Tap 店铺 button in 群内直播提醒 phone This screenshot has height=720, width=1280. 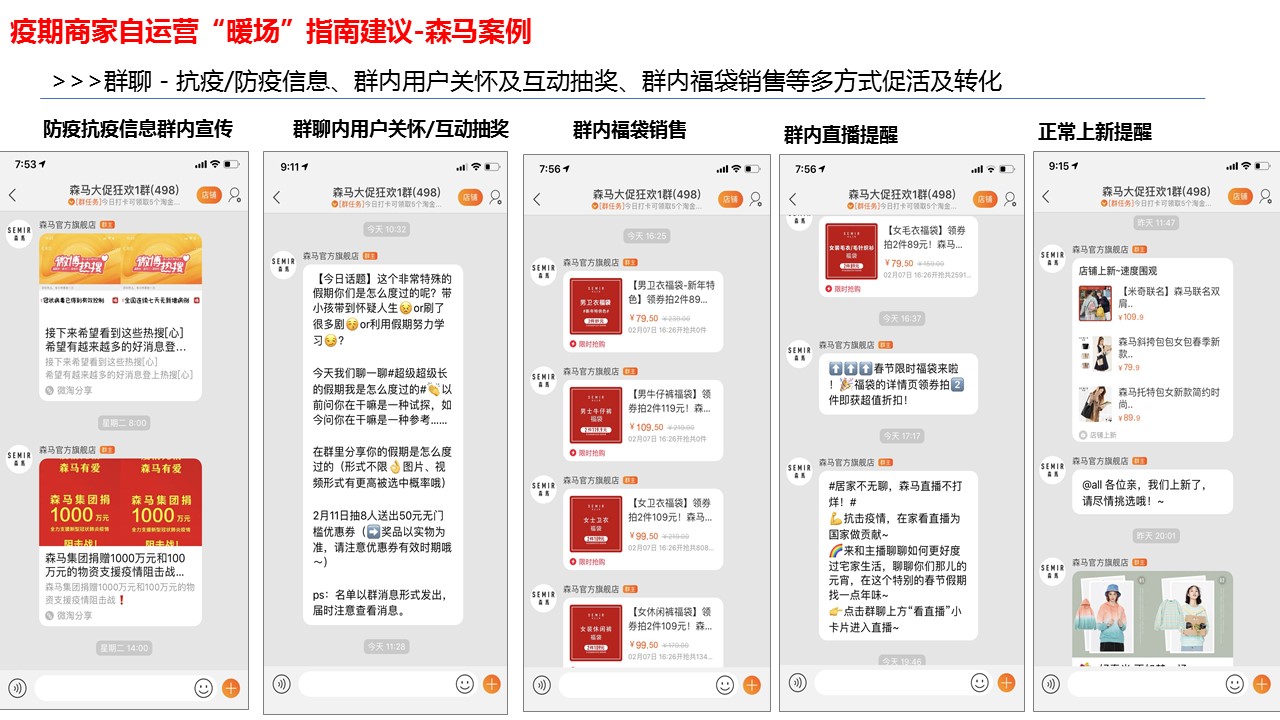(x=985, y=199)
